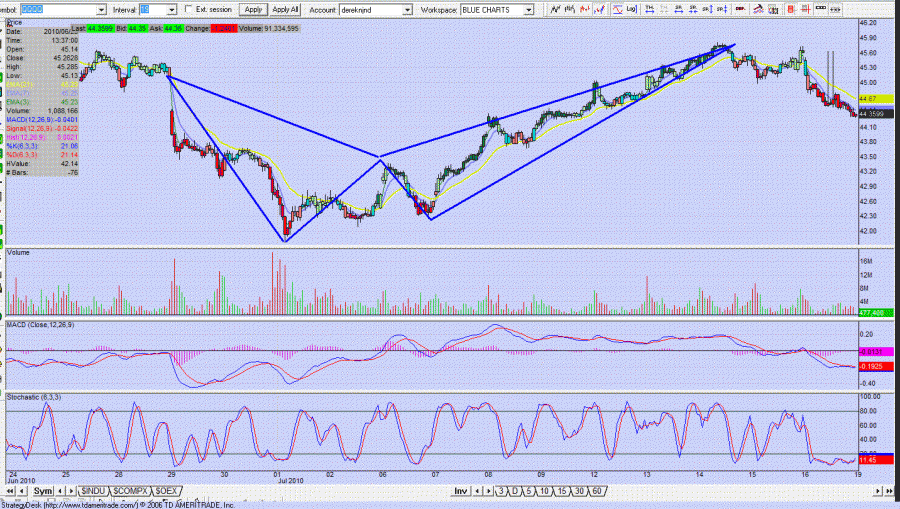Select the 15 minute interval tab
Screen dimensions: 900x509
[x=561, y=491]
